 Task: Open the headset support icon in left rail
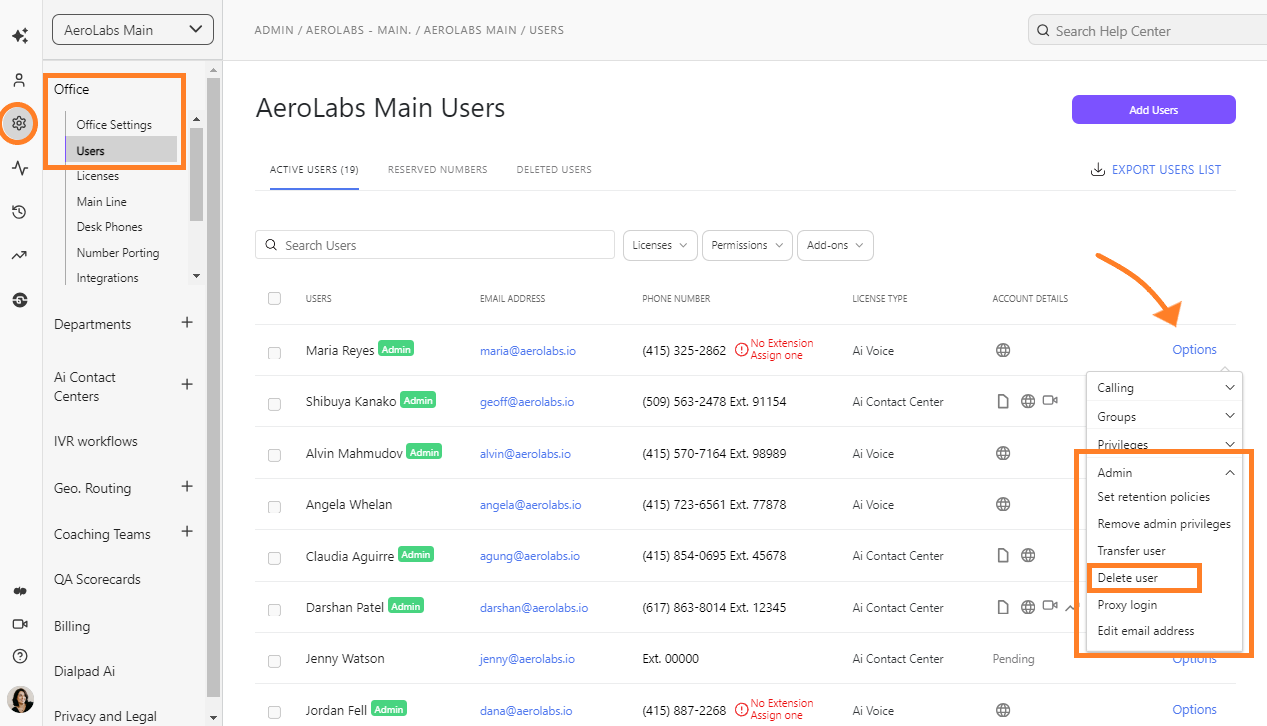pyautogui.click(x=19, y=300)
